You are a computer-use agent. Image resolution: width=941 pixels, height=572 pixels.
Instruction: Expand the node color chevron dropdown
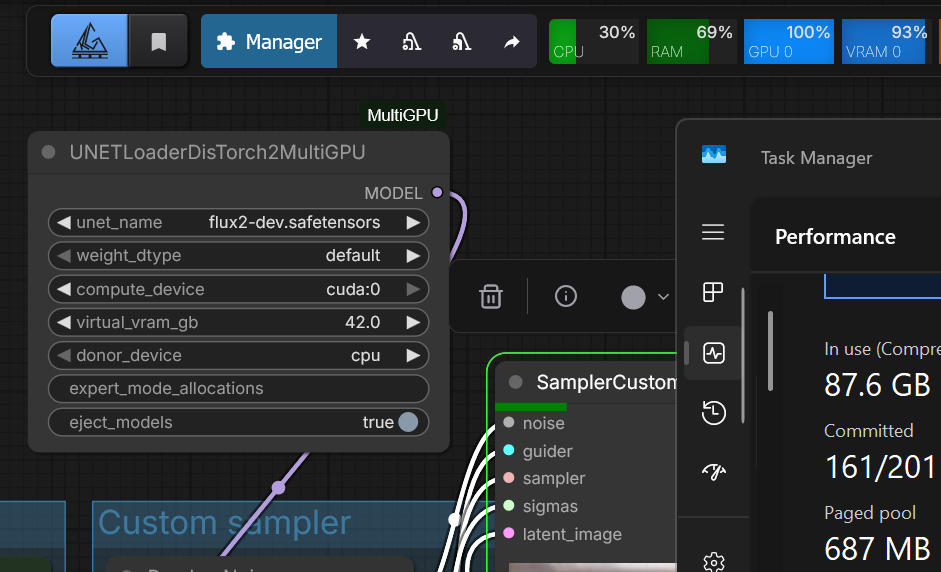point(663,297)
